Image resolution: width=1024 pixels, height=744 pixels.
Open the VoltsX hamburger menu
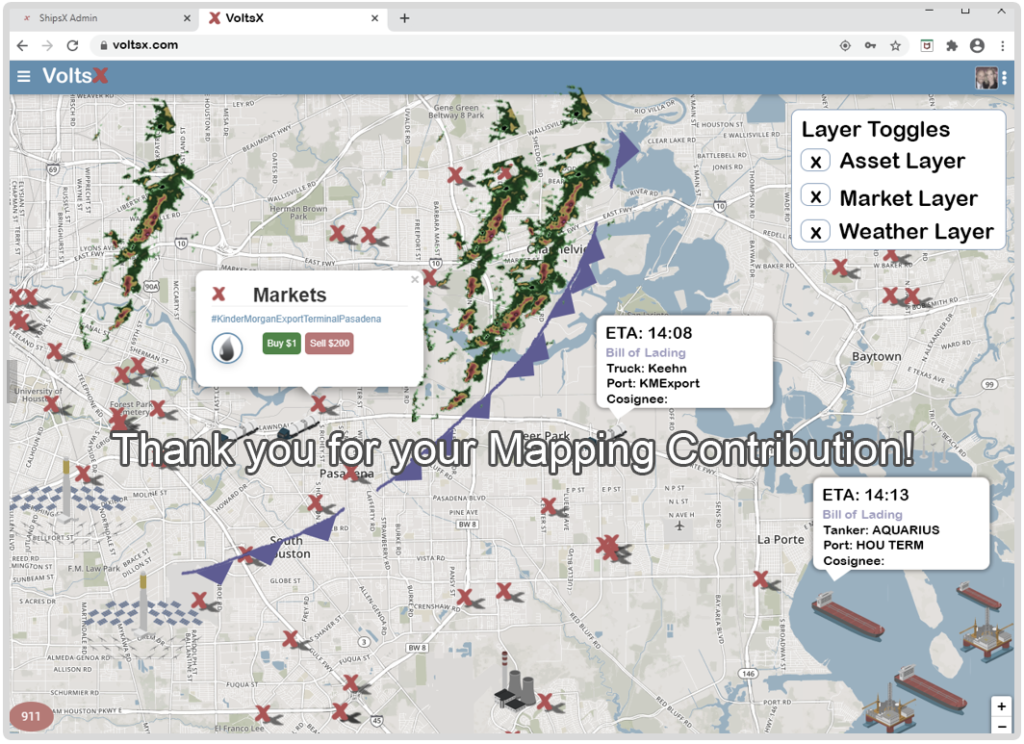(x=24, y=76)
